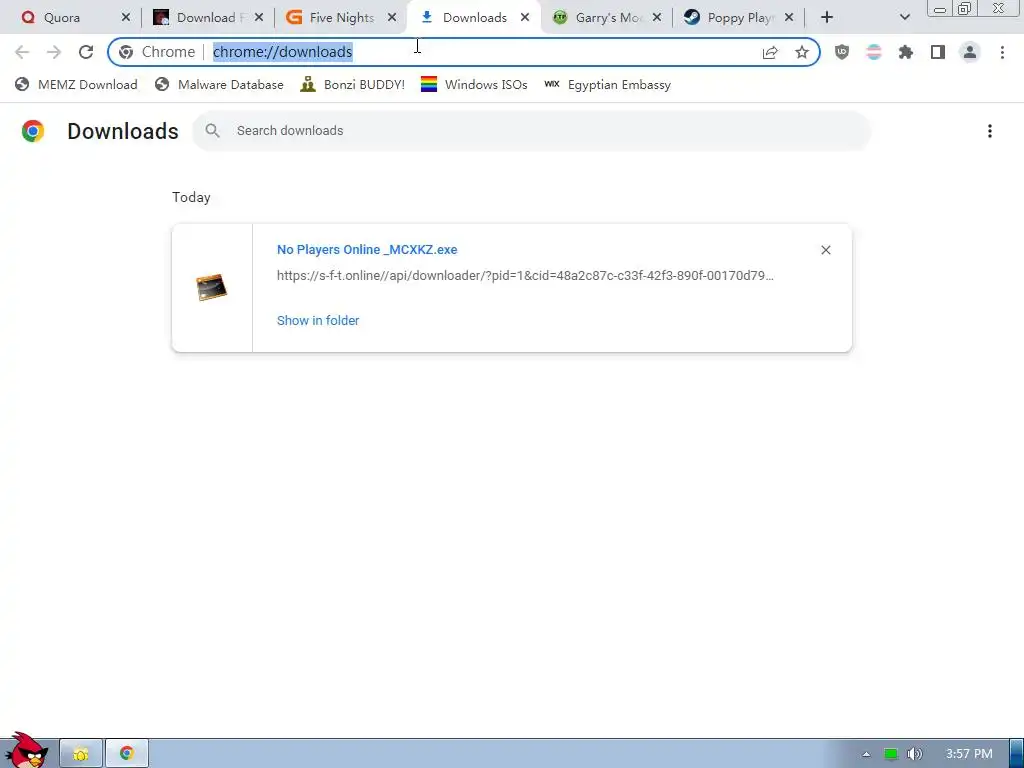
Task: Show hidden system tray icons
Action: (x=866, y=754)
